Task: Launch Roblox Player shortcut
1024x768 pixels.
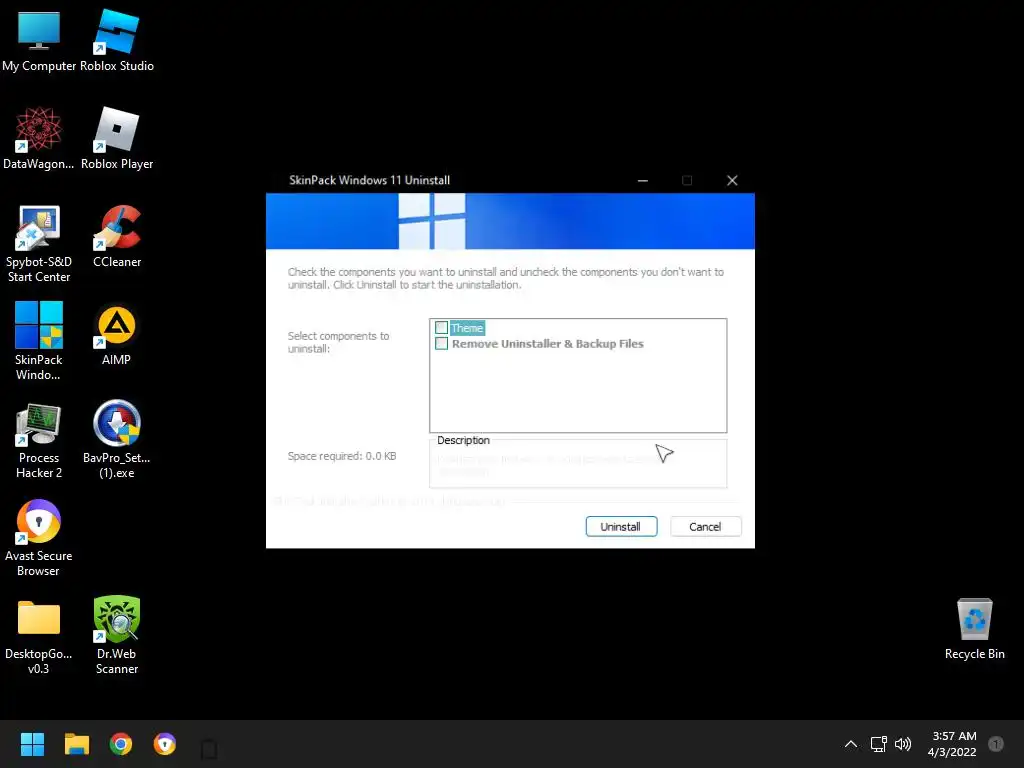Action: coord(117,138)
